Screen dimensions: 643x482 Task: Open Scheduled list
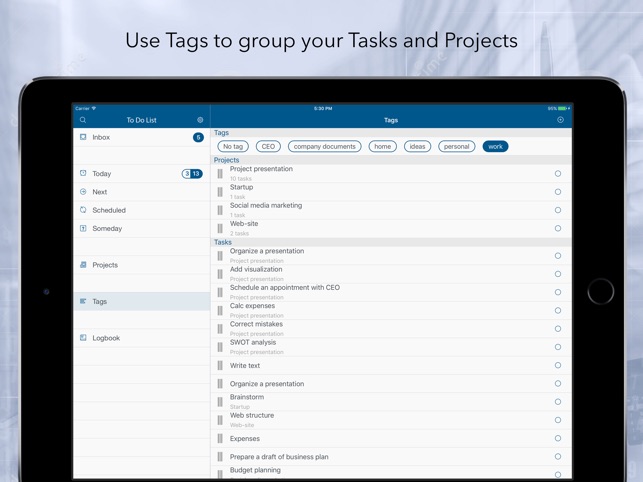[x=142, y=210]
